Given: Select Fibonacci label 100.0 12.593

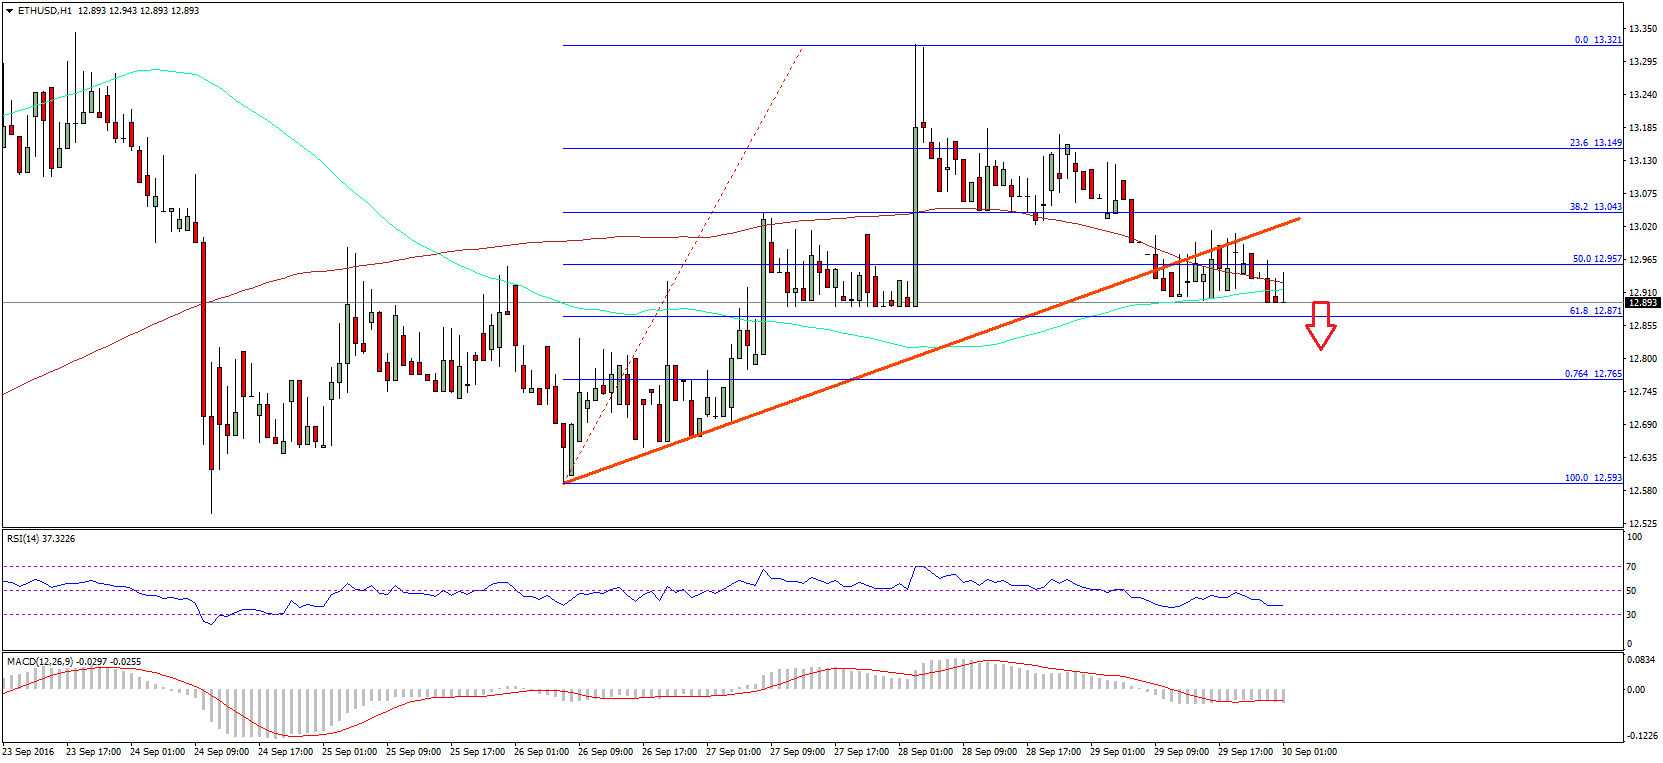Looking at the screenshot, I should tap(1593, 478).
